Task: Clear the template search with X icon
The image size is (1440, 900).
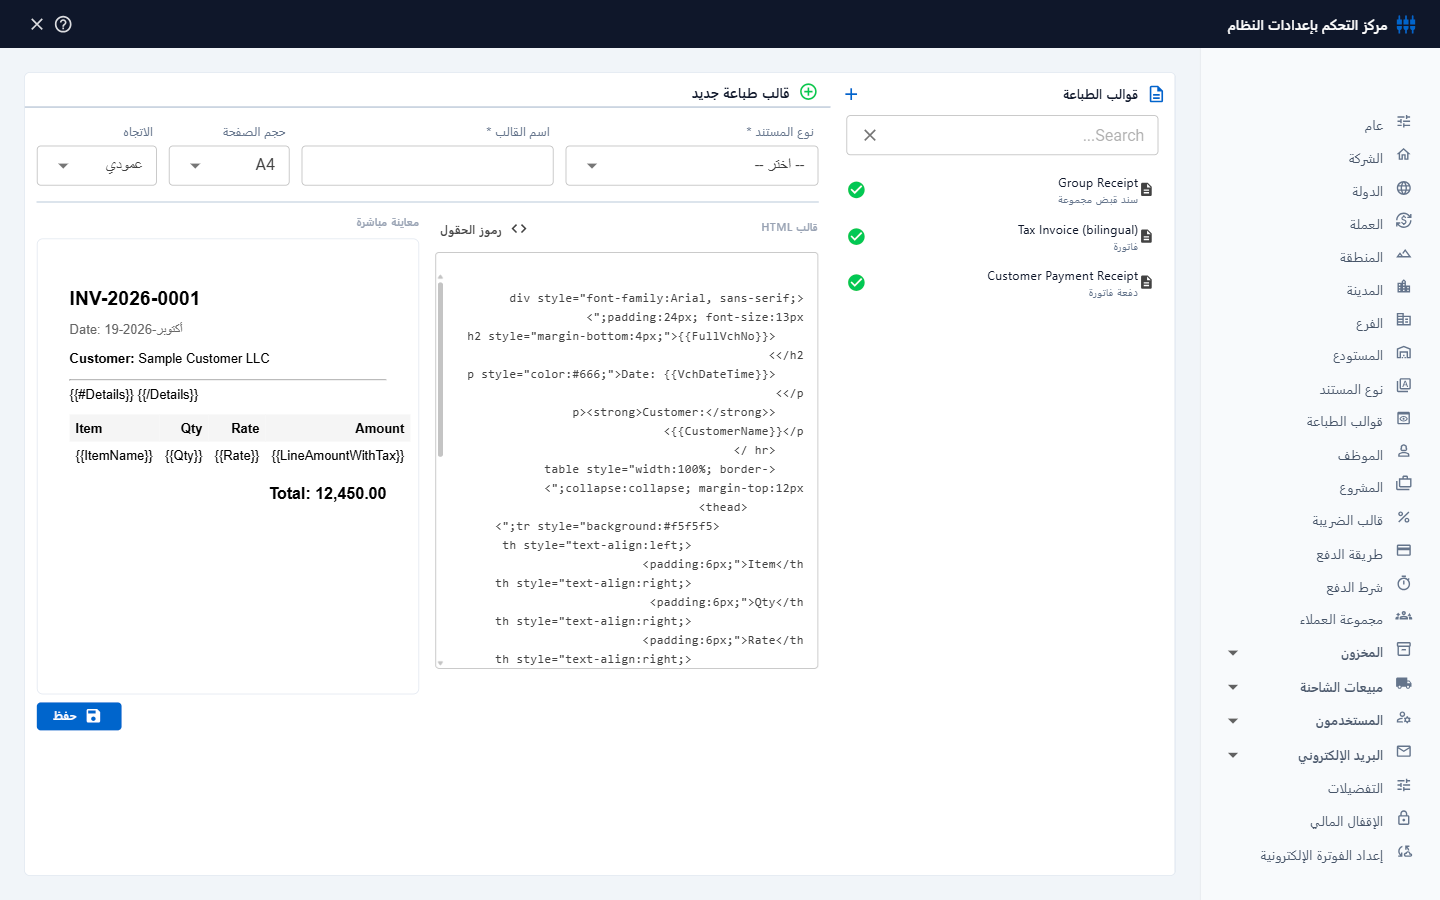Action: point(870,135)
